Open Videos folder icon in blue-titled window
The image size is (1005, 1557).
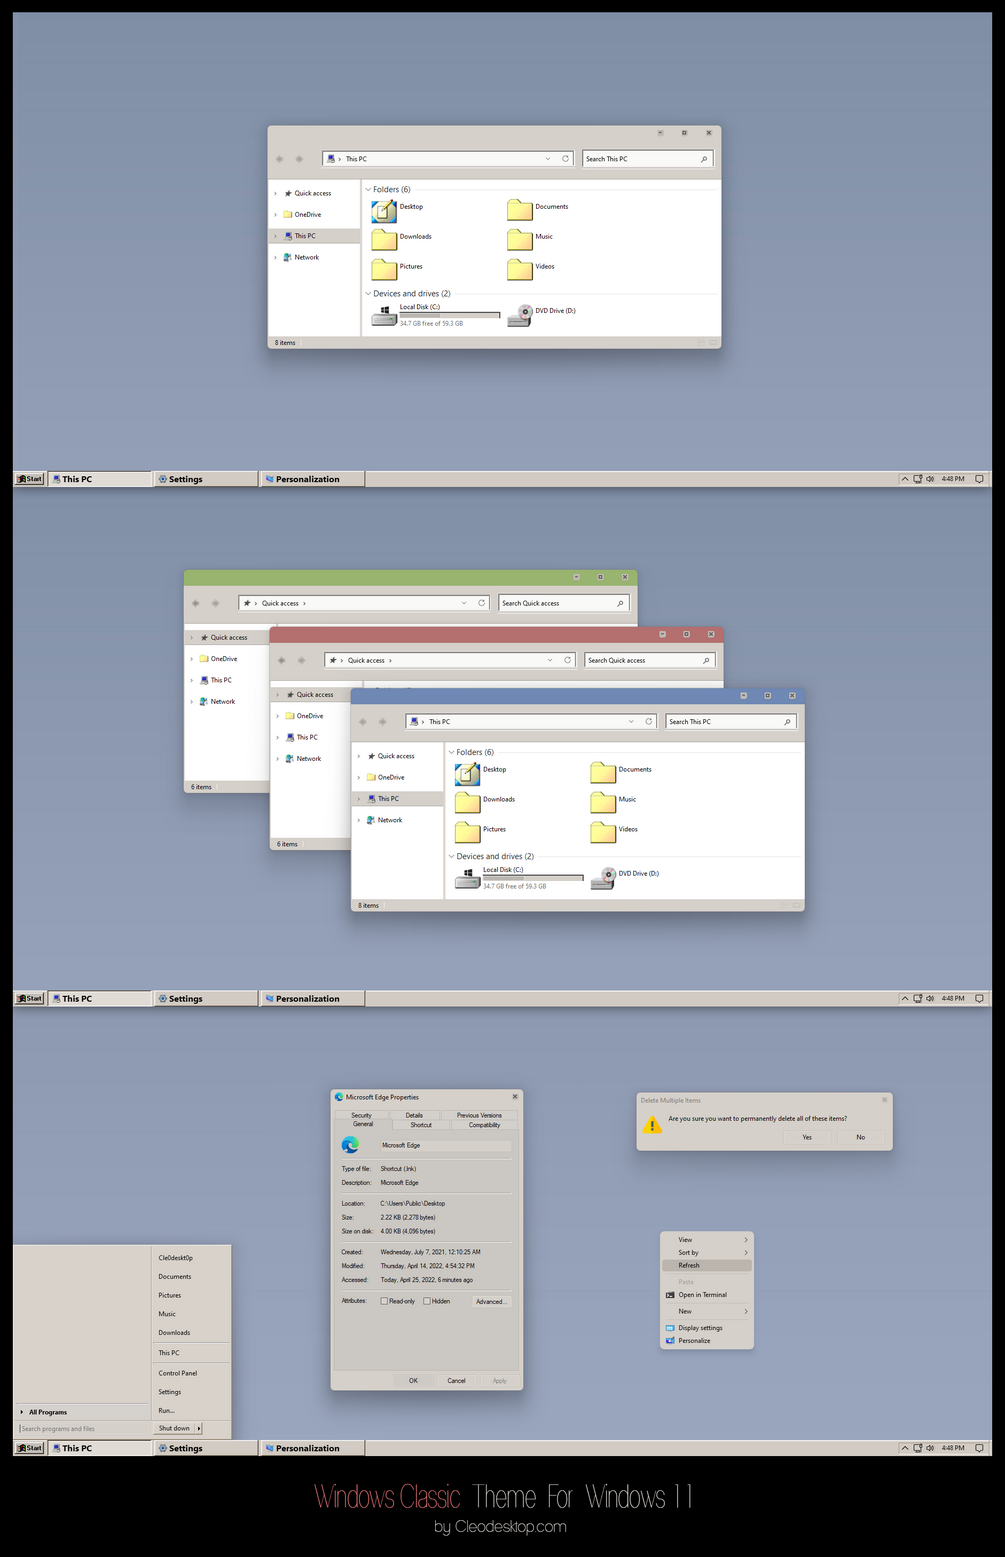pos(603,833)
